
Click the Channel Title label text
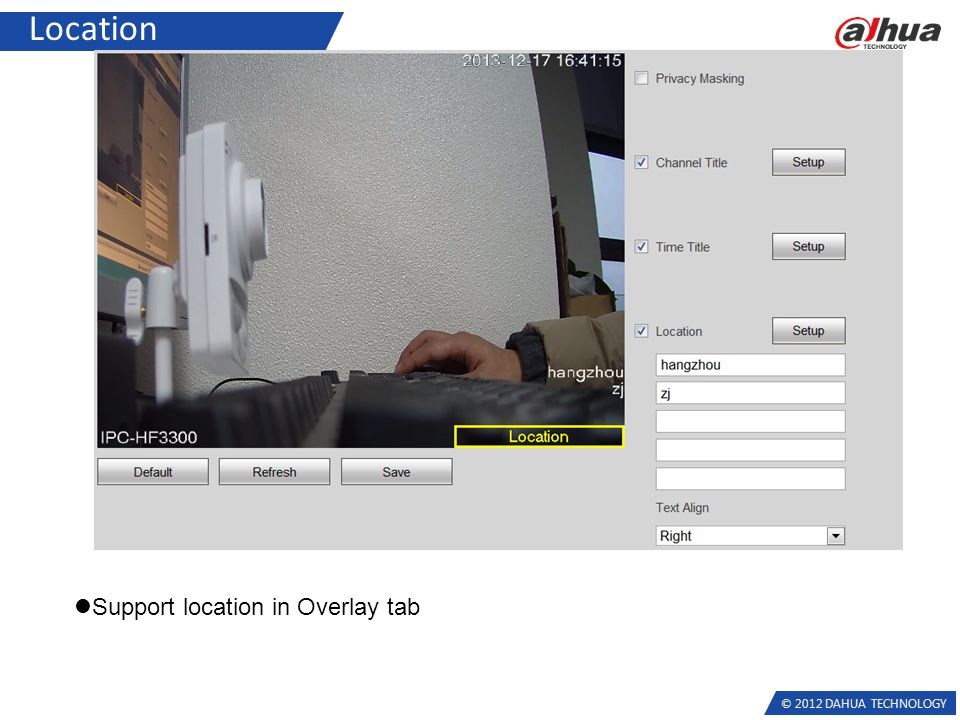691,163
